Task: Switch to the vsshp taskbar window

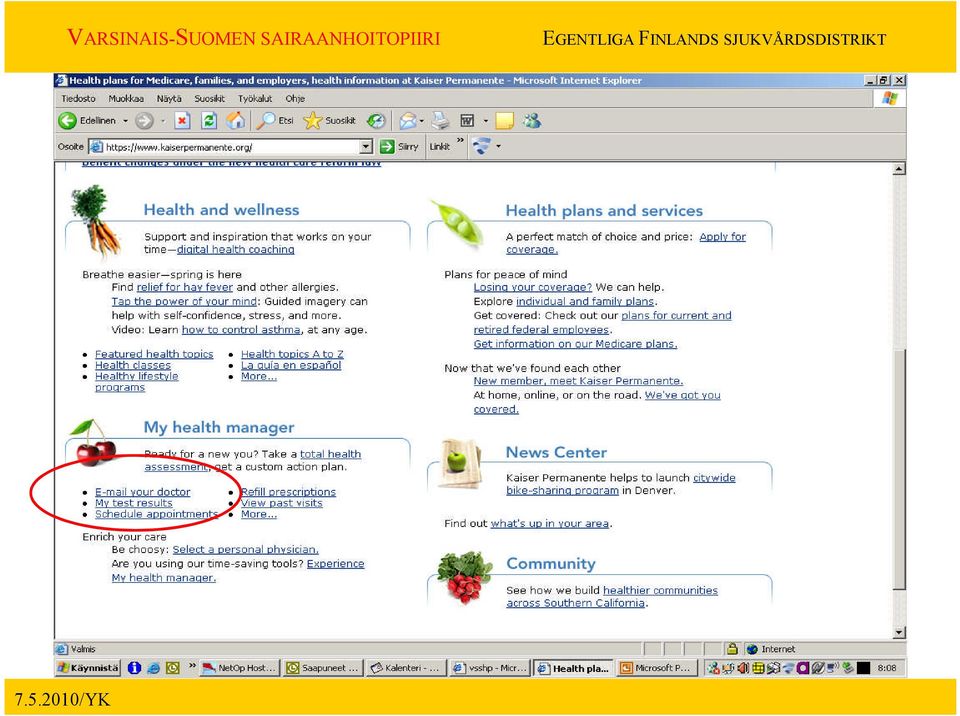Action: (x=489, y=668)
